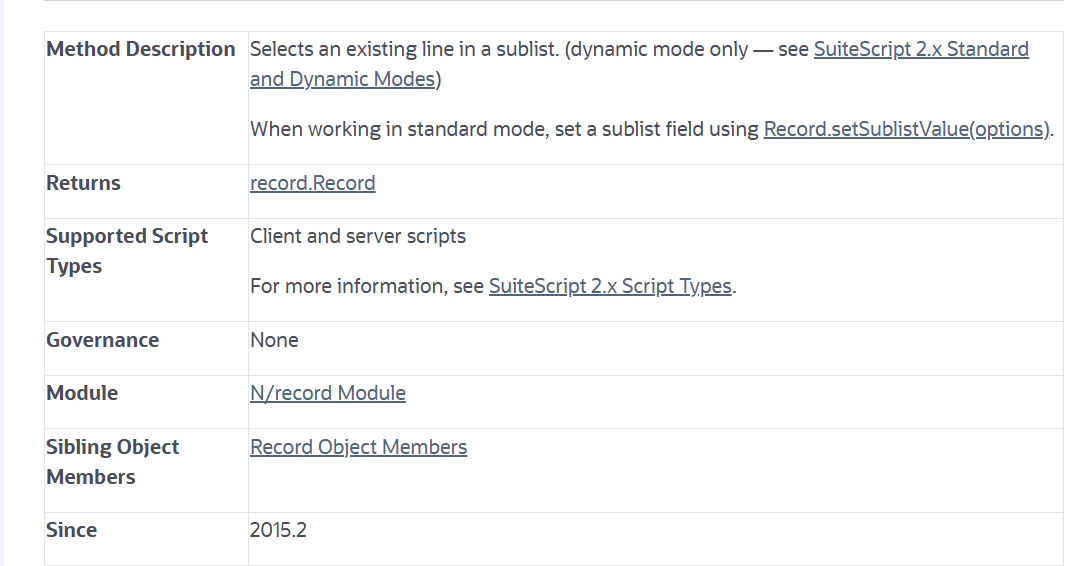
Task: Click the Since row header
Action: tap(71, 530)
